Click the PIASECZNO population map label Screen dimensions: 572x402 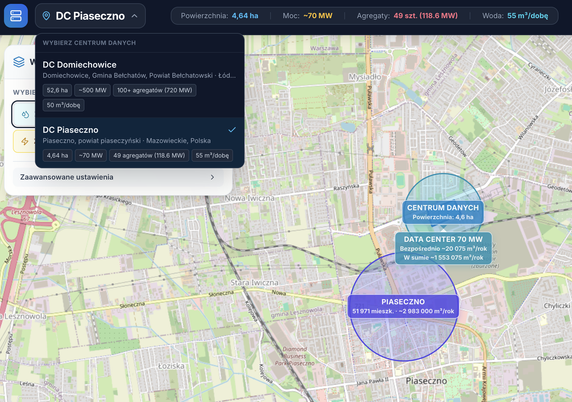(x=403, y=306)
